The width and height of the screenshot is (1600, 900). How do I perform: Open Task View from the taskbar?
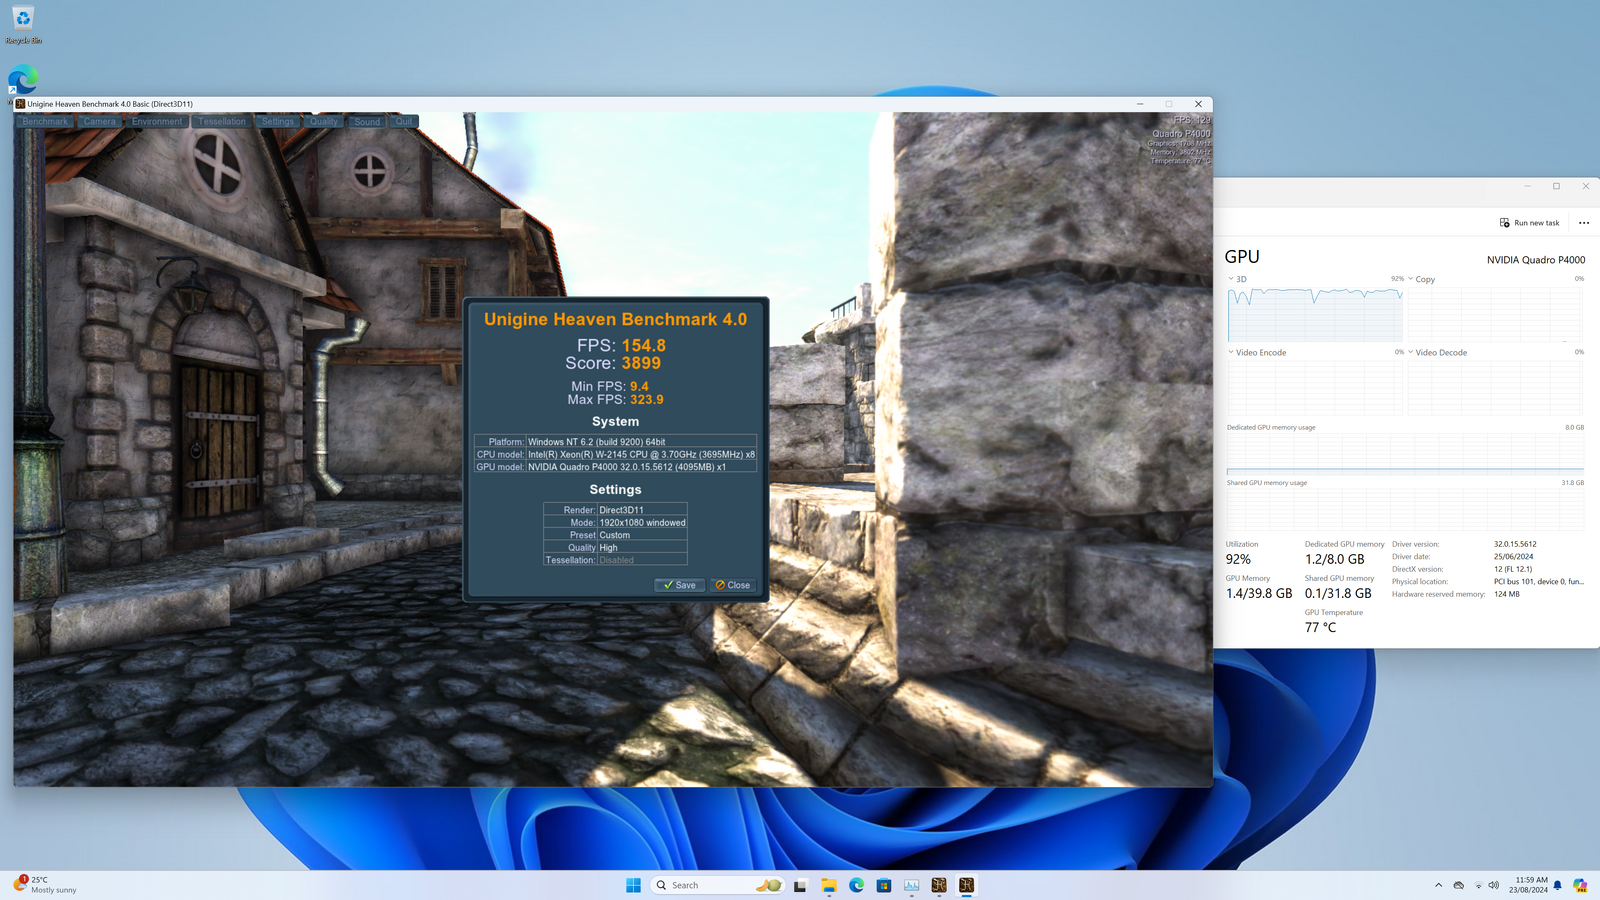[800, 885]
